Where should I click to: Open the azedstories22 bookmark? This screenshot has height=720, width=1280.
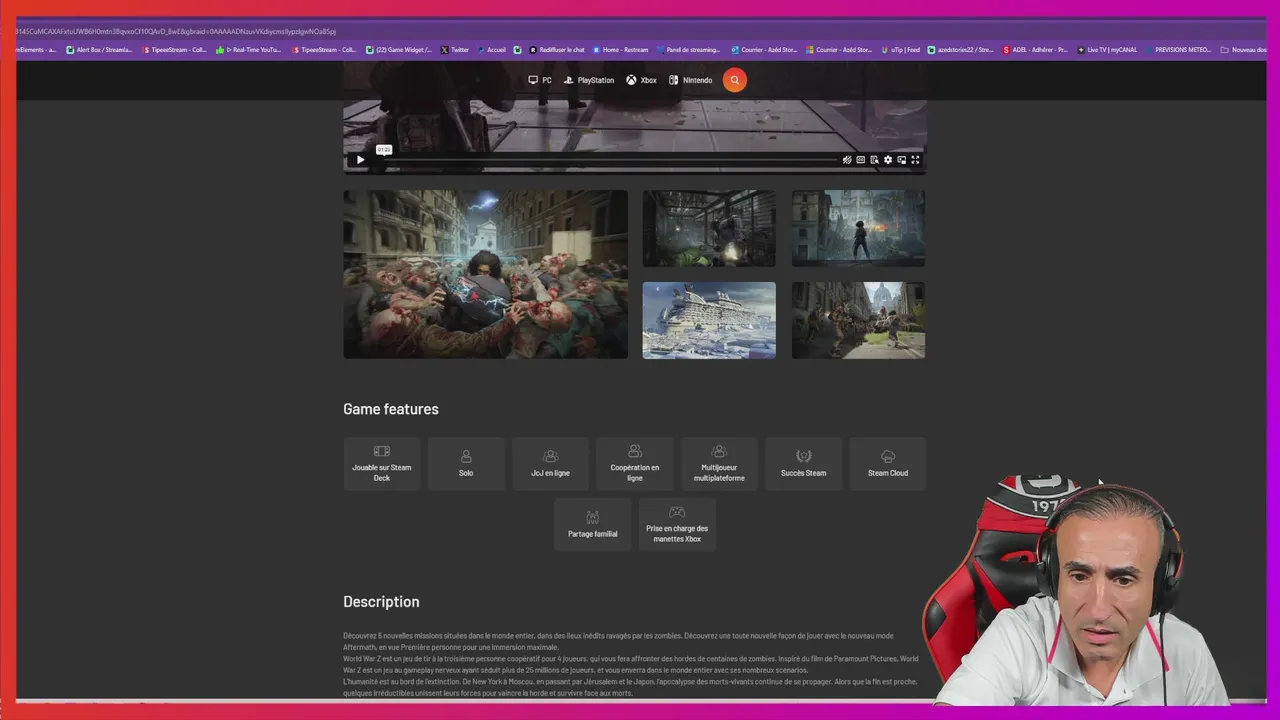[x=960, y=50]
